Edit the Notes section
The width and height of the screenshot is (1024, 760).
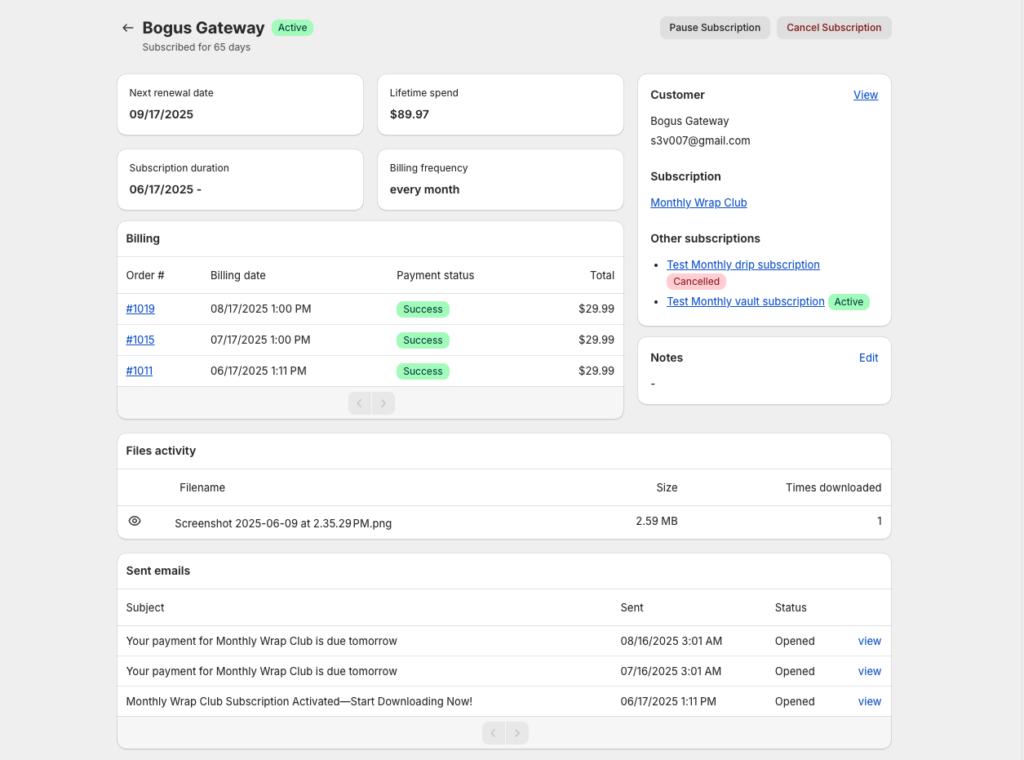[x=868, y=358]
